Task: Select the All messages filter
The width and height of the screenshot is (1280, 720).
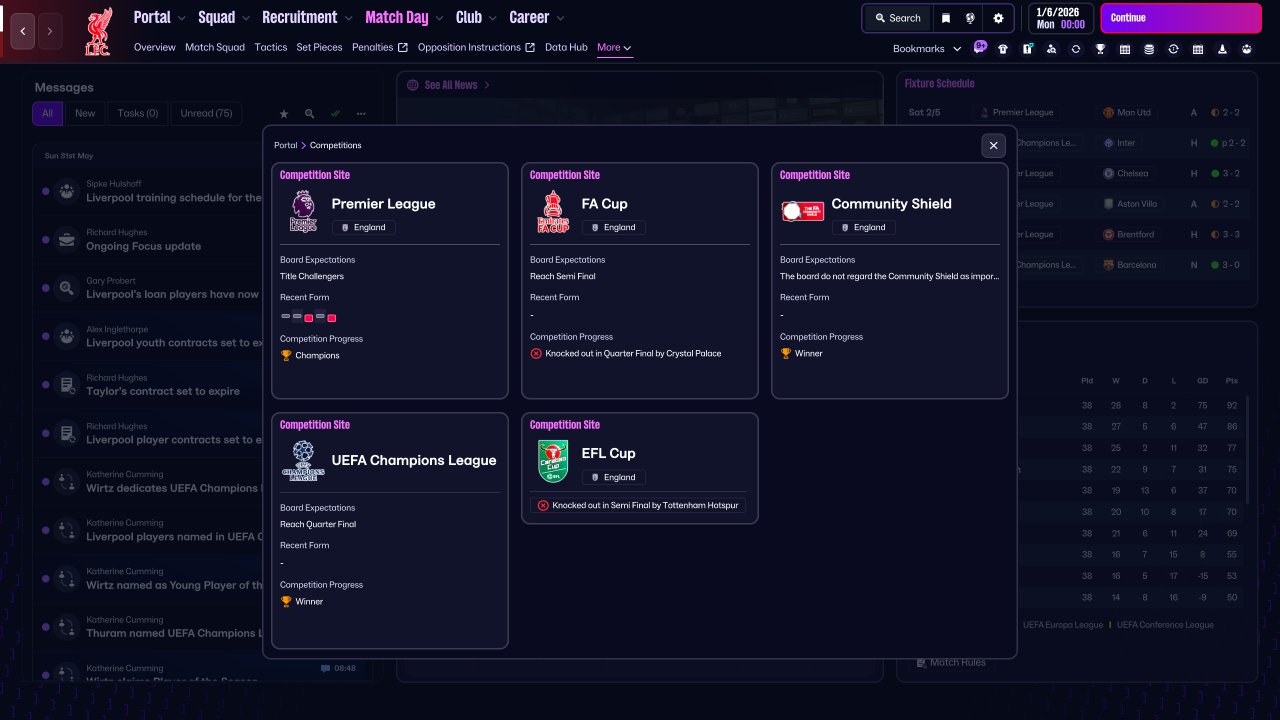Action: point(47,114)
